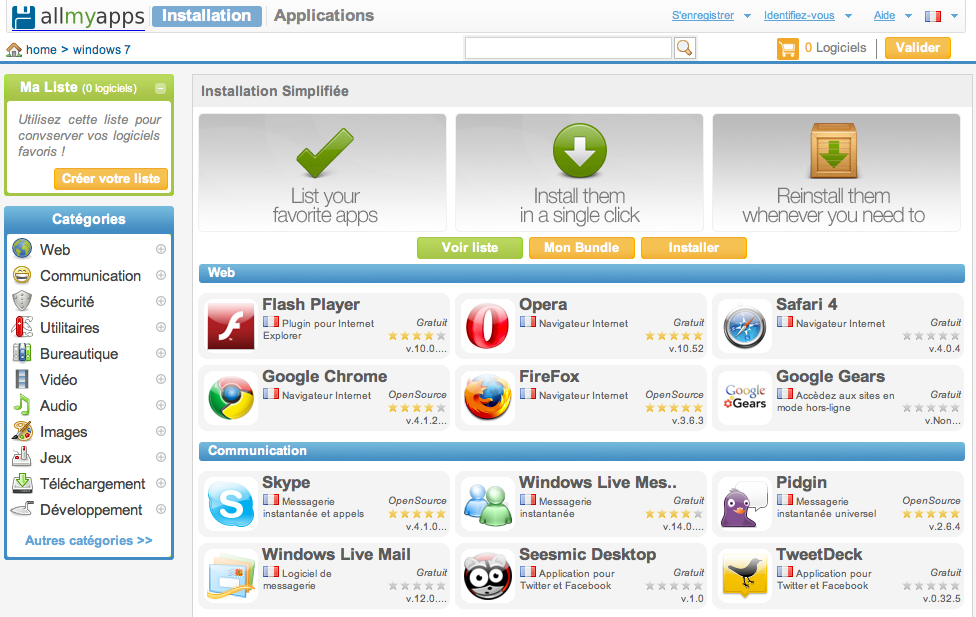
Task: Click the home house icon
Action: (14, 50)
